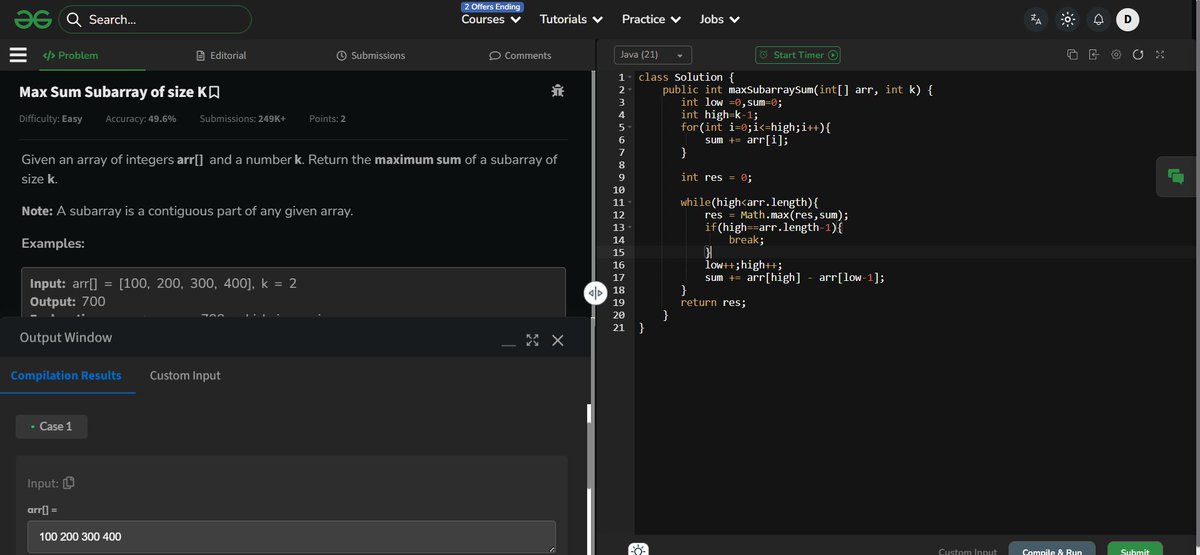1200x555 pixels.
Task: Submit the solution
Action: [x=1134, y=549]
